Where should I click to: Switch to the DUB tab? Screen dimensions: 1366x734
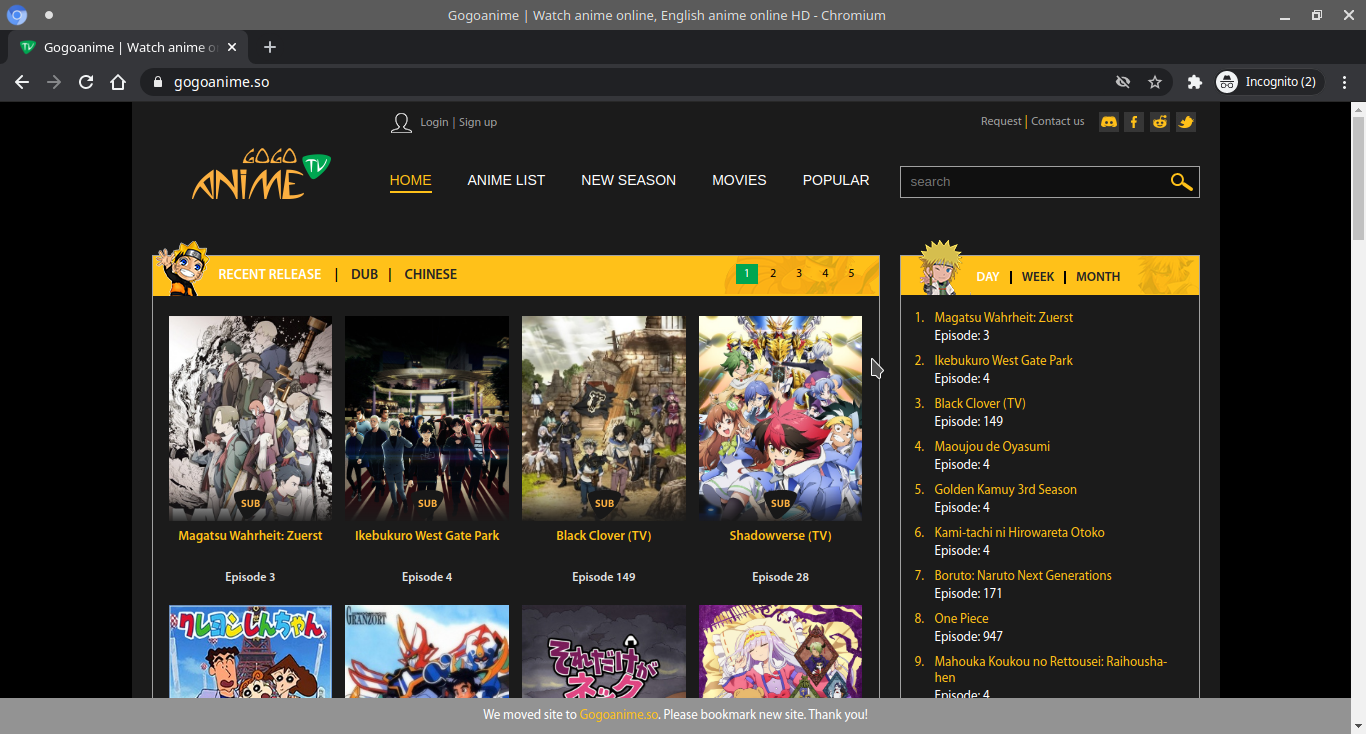[x=364, y=274]
